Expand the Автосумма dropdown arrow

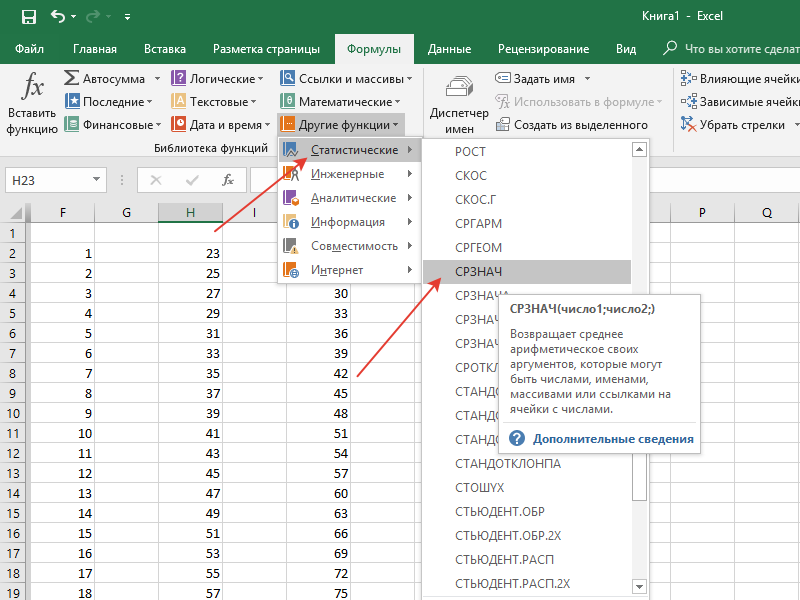point(157,79)
